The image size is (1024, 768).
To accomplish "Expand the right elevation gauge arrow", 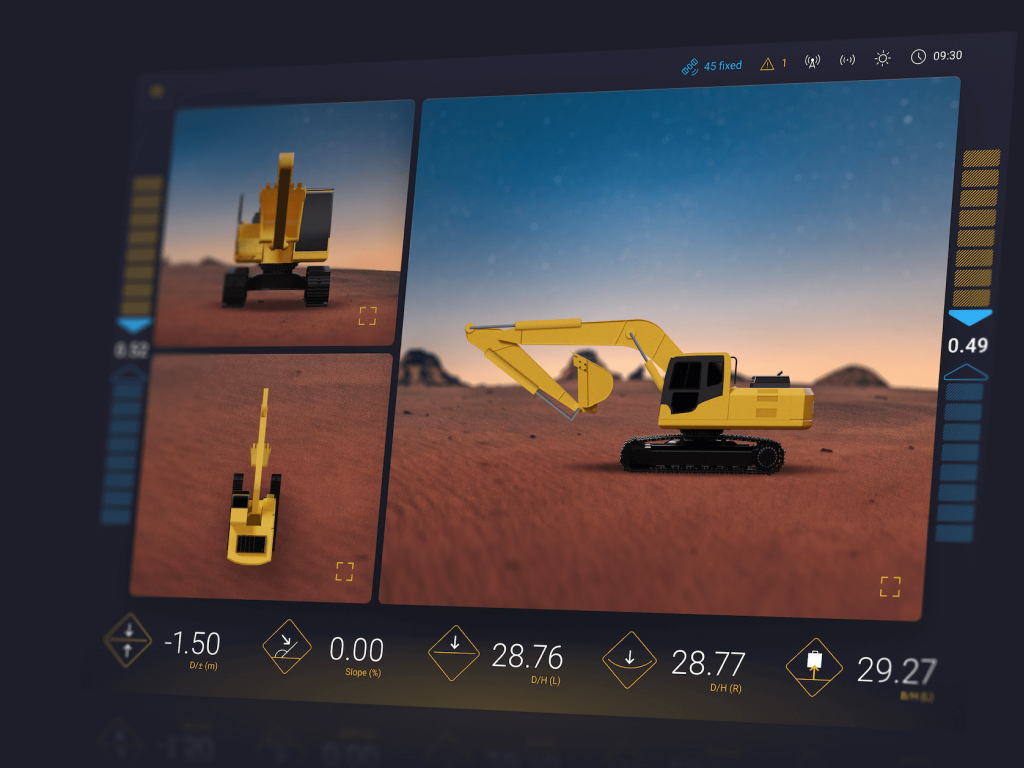I will [x=966, y=374].
